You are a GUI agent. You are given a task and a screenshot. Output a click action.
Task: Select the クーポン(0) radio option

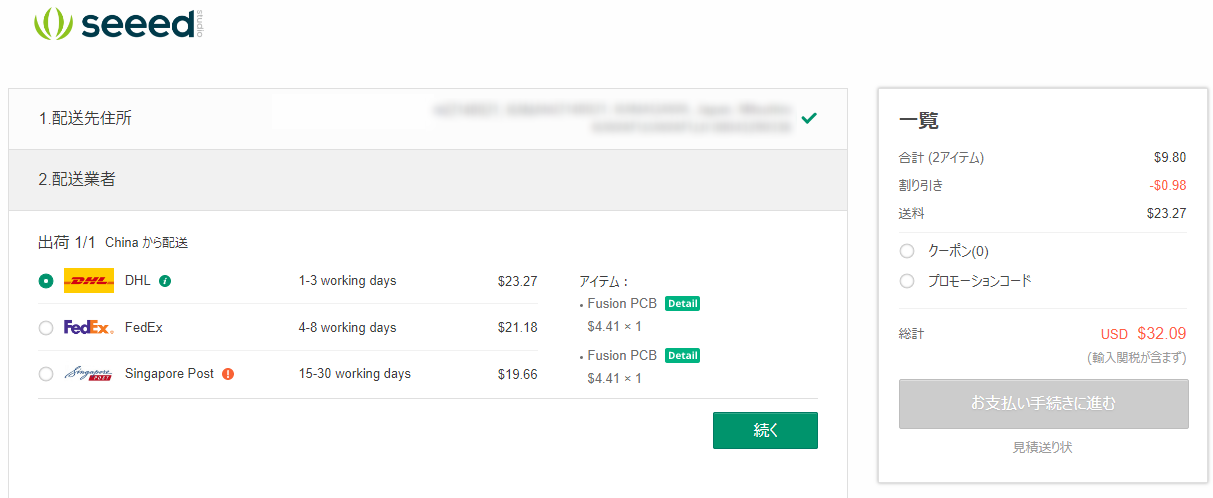click(907, 251)
